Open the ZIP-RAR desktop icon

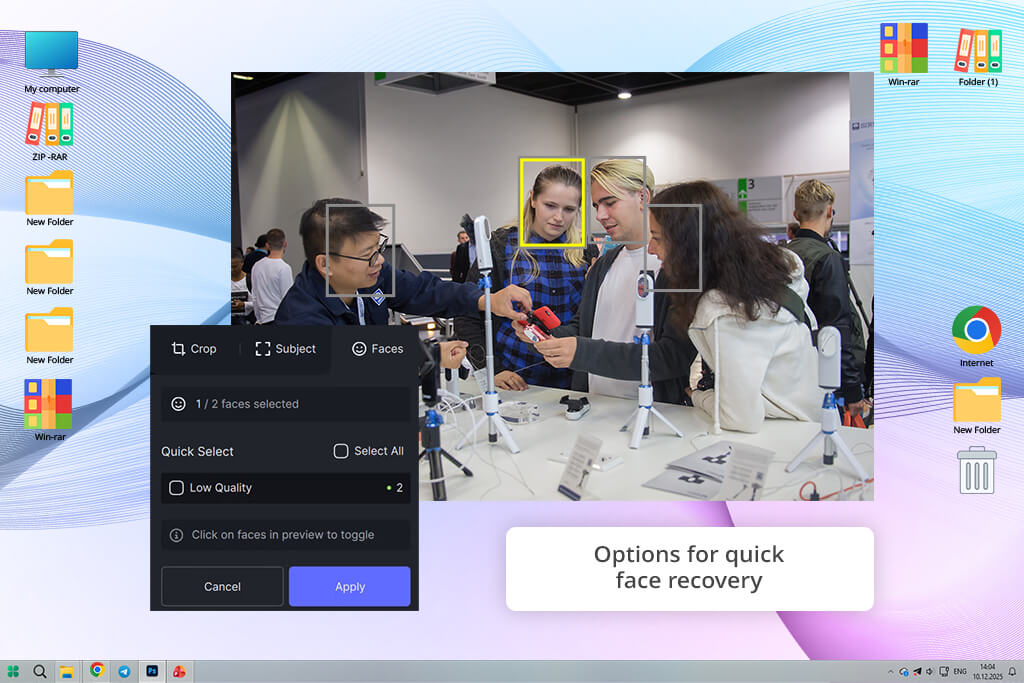click(50, 132)
